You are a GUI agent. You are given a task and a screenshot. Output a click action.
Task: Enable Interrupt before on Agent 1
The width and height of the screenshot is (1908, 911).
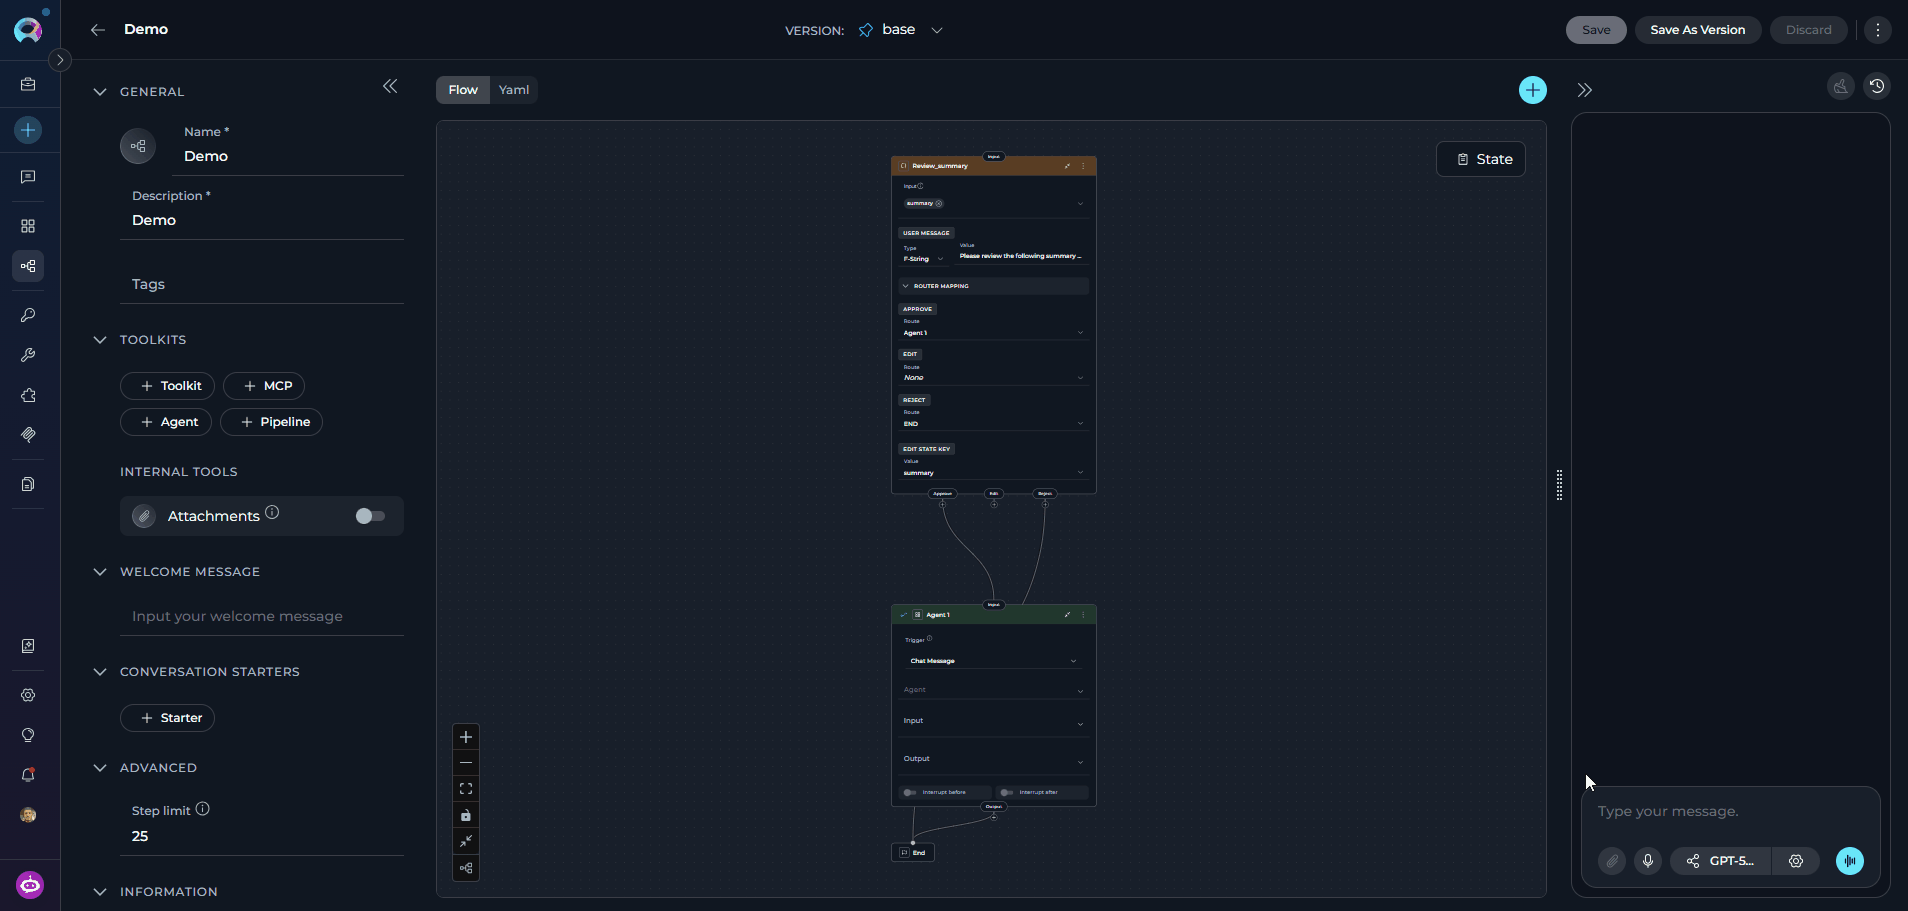[910, 792]
